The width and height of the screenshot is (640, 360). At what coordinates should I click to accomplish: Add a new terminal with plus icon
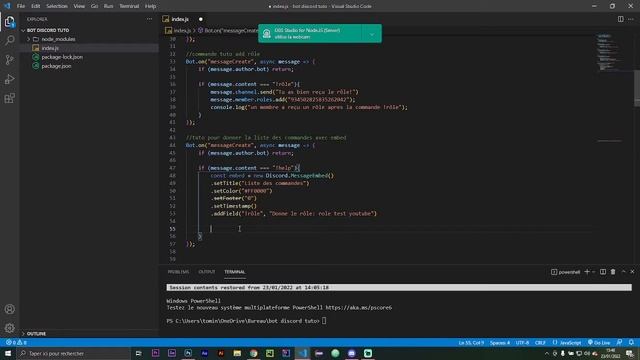pyautogui.click(x=587, y=272)
